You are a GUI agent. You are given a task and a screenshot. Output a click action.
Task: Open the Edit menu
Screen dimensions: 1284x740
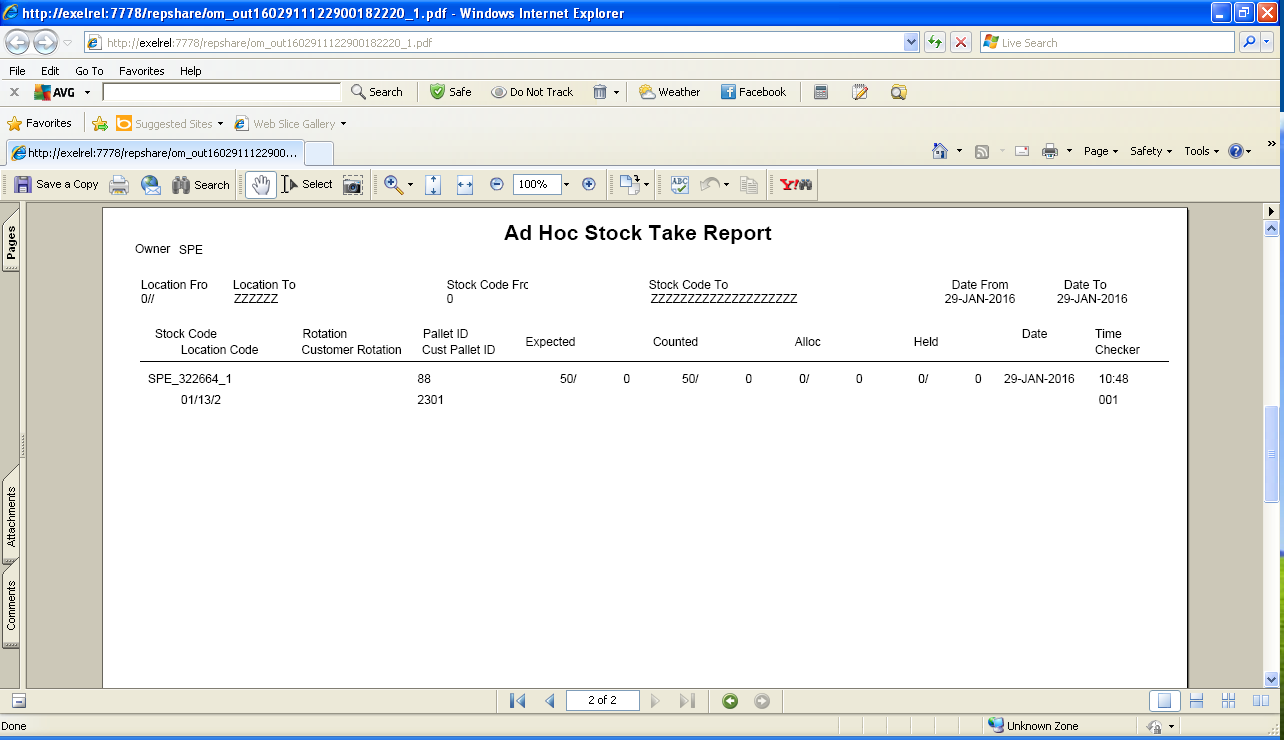point(50,71)
